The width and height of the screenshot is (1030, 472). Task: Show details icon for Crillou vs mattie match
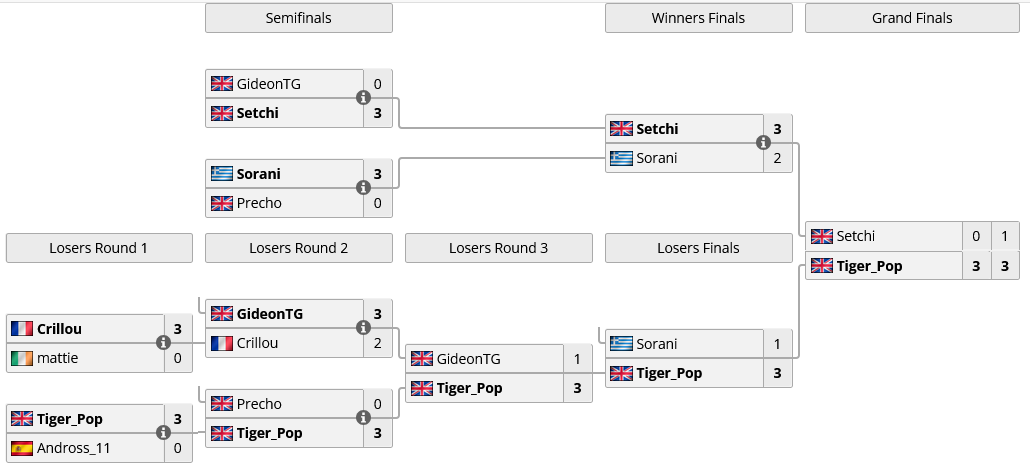click(163, 343)
